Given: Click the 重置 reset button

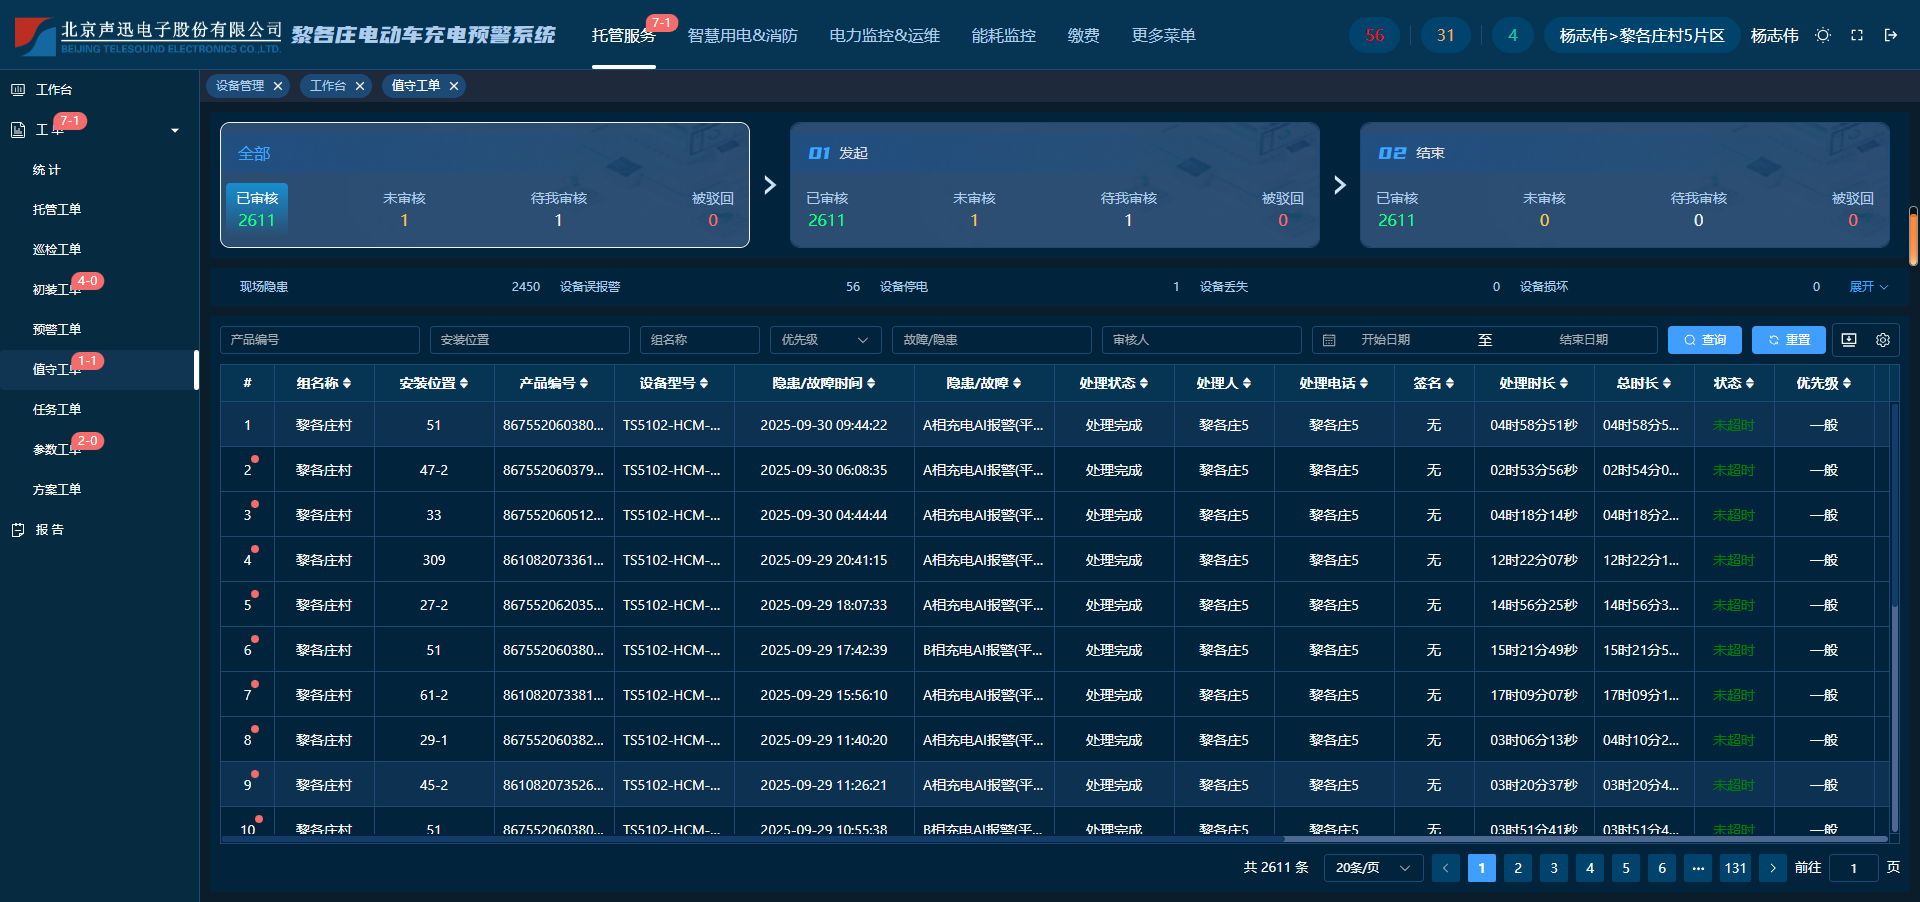Looking at the screenshot, I should [x=1788, y=340].
